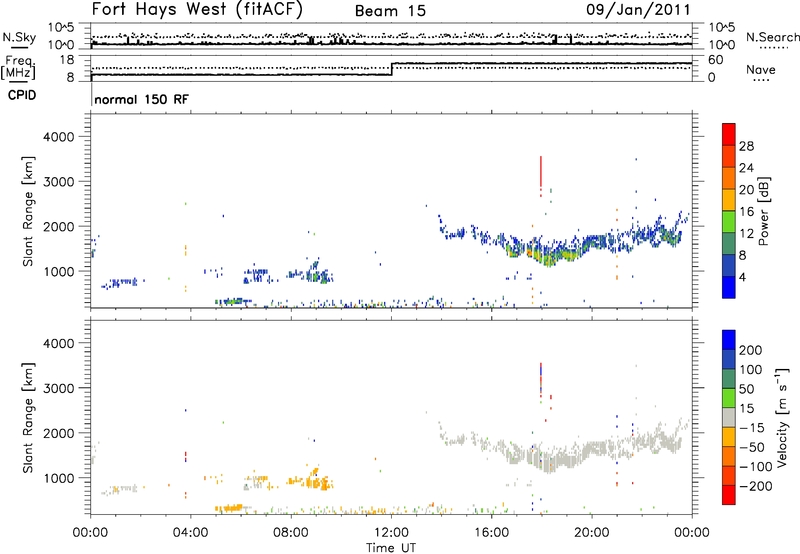Click the red bottom segment of Velocity colorbar
The height and width of the screenshot is (554, 800).
[729, 495]
